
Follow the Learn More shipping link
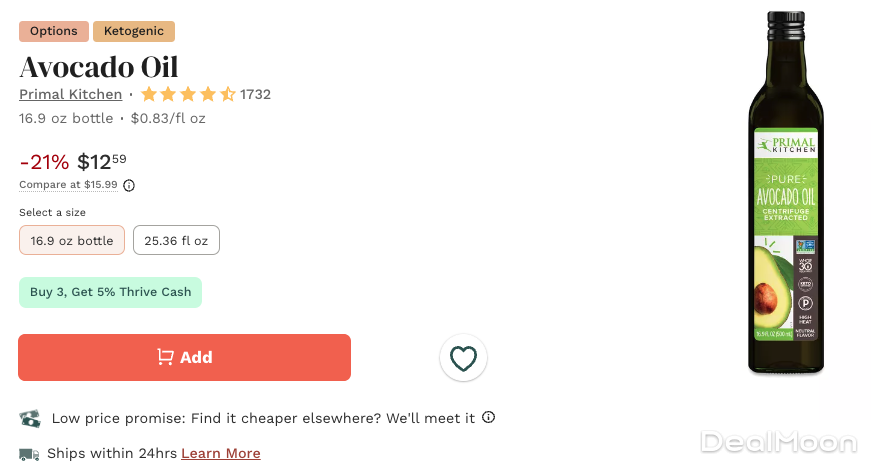coord(221,454)
